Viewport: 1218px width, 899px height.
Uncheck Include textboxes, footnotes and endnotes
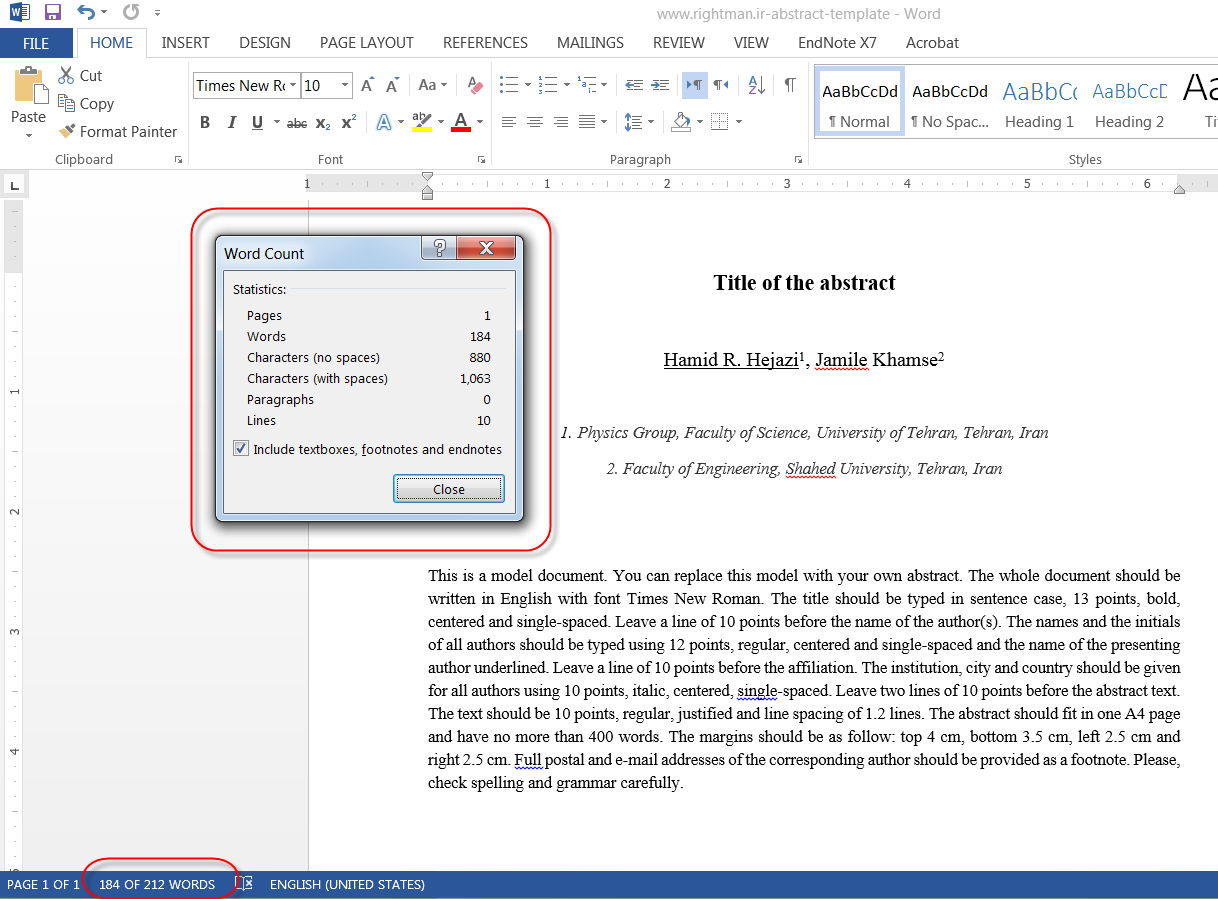pos(241,449)
